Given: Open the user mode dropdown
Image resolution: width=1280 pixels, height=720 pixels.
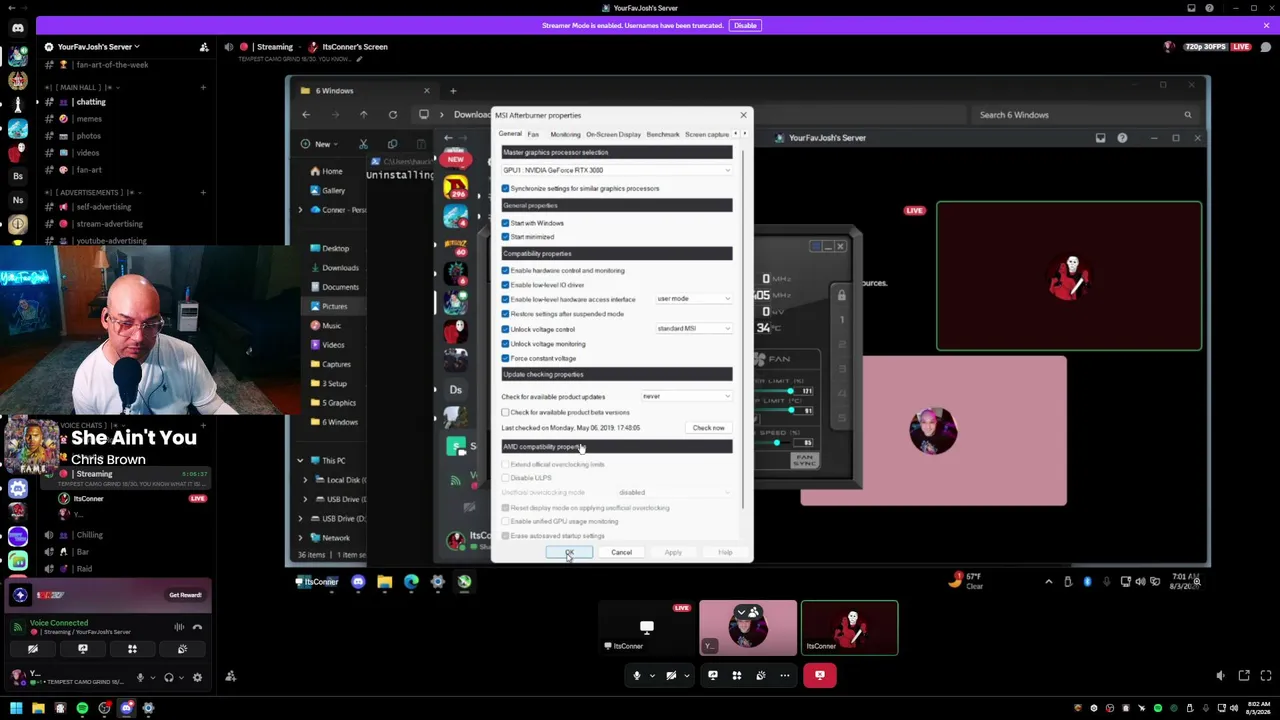Looking at the screenshot, I should [693, 299].
